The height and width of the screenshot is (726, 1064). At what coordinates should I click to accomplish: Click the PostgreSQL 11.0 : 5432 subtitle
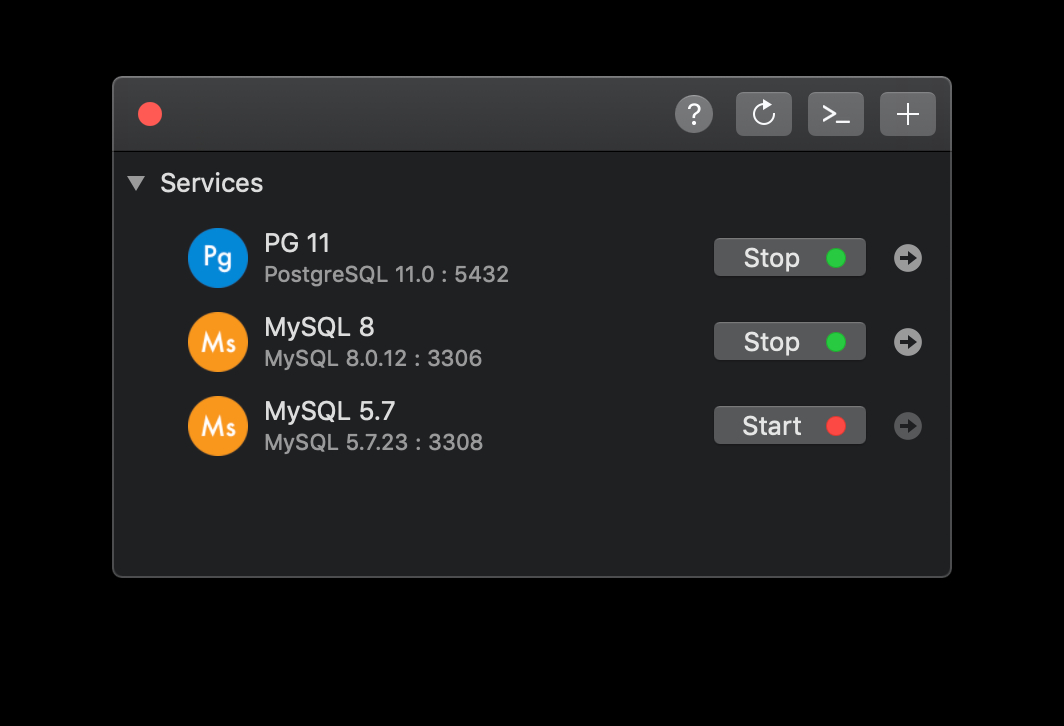(386, 274)
